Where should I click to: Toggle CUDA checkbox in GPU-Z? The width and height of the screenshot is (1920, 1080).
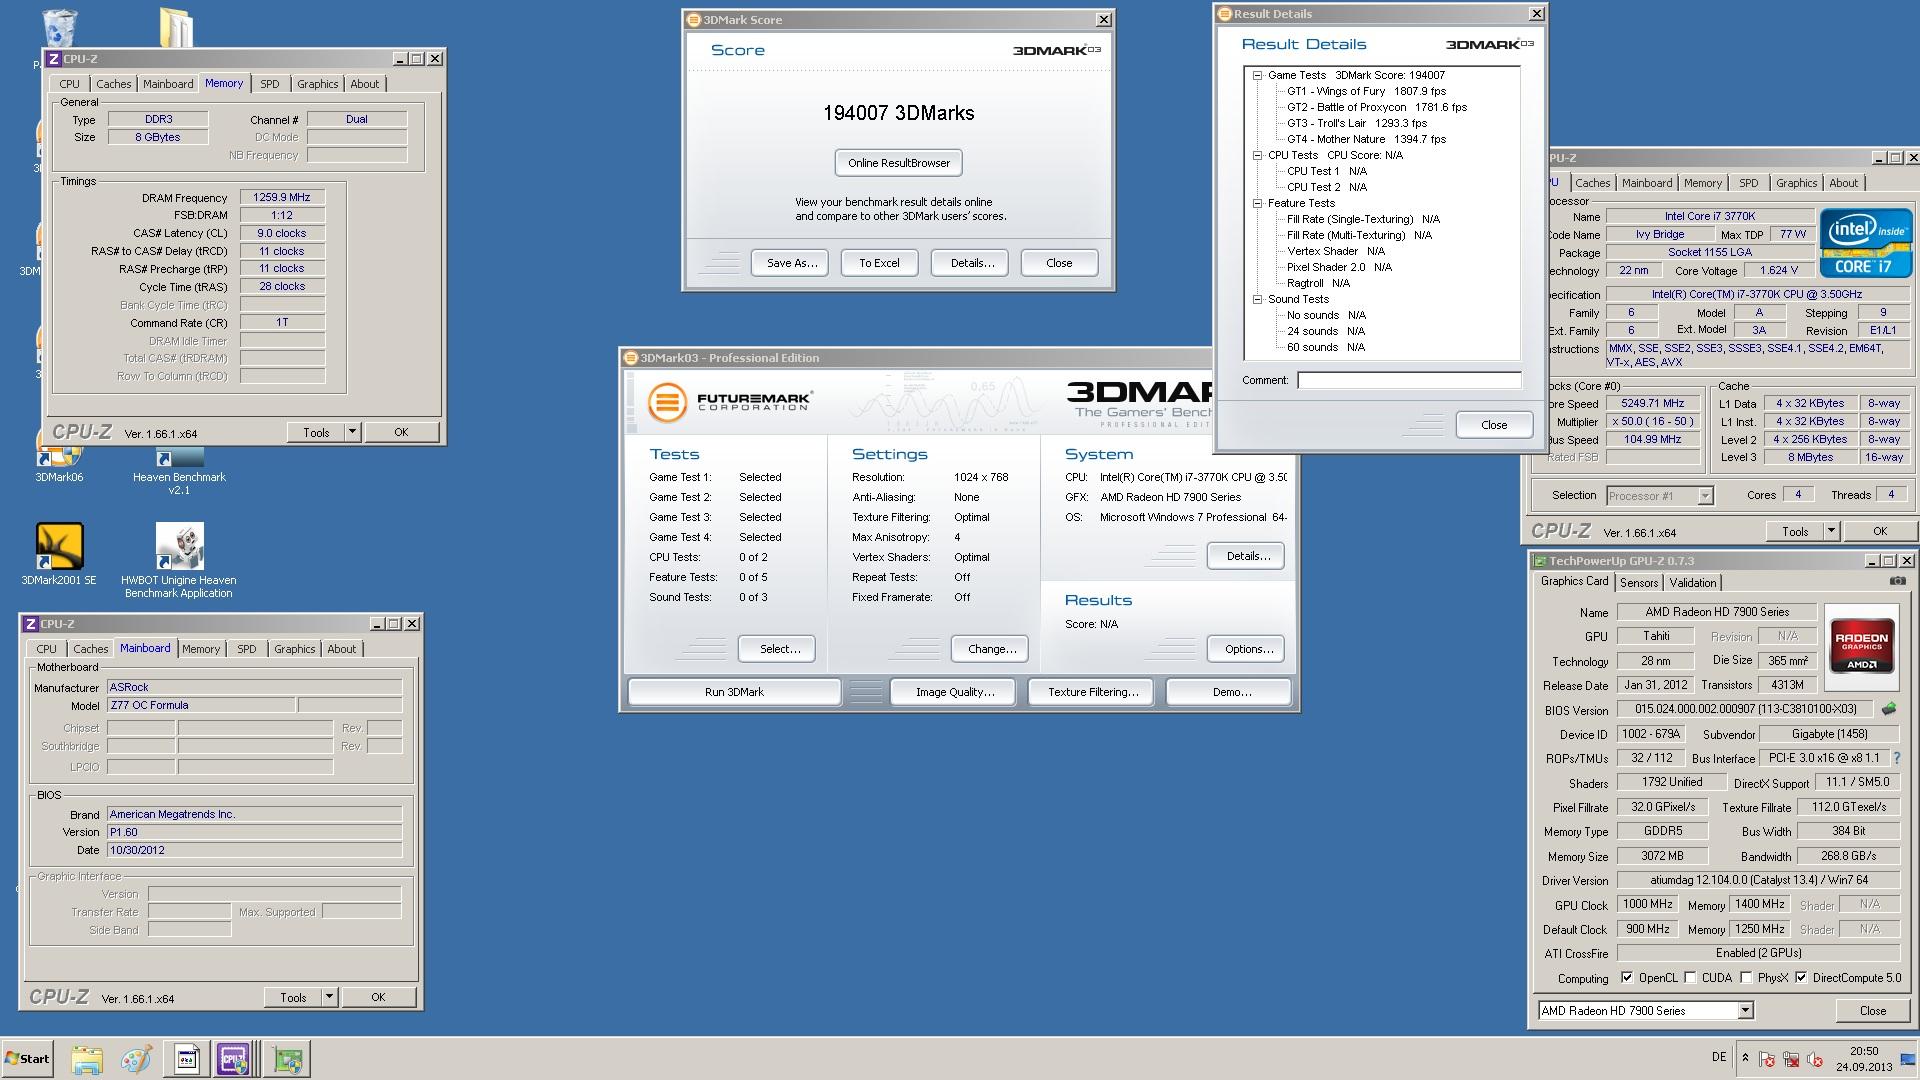pyautogui.click(x=1690, y=978)
